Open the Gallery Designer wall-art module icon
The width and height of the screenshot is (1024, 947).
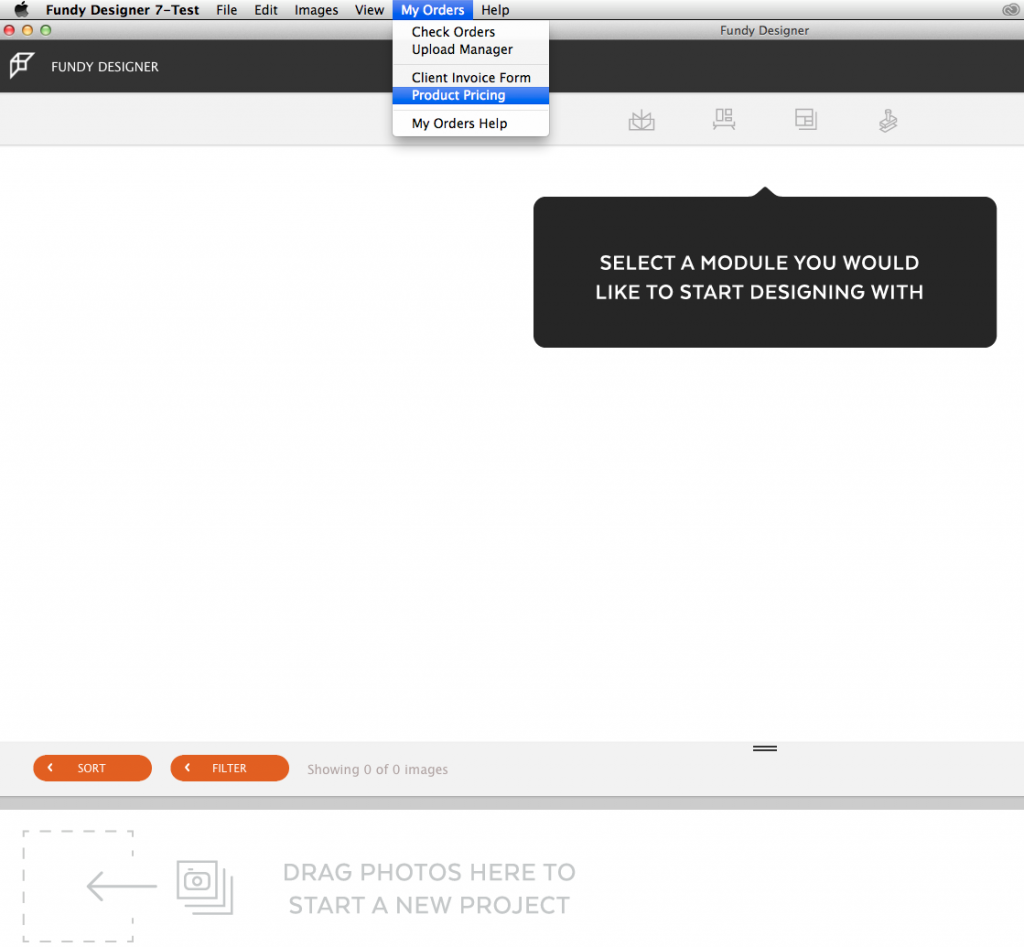[724, 120]
